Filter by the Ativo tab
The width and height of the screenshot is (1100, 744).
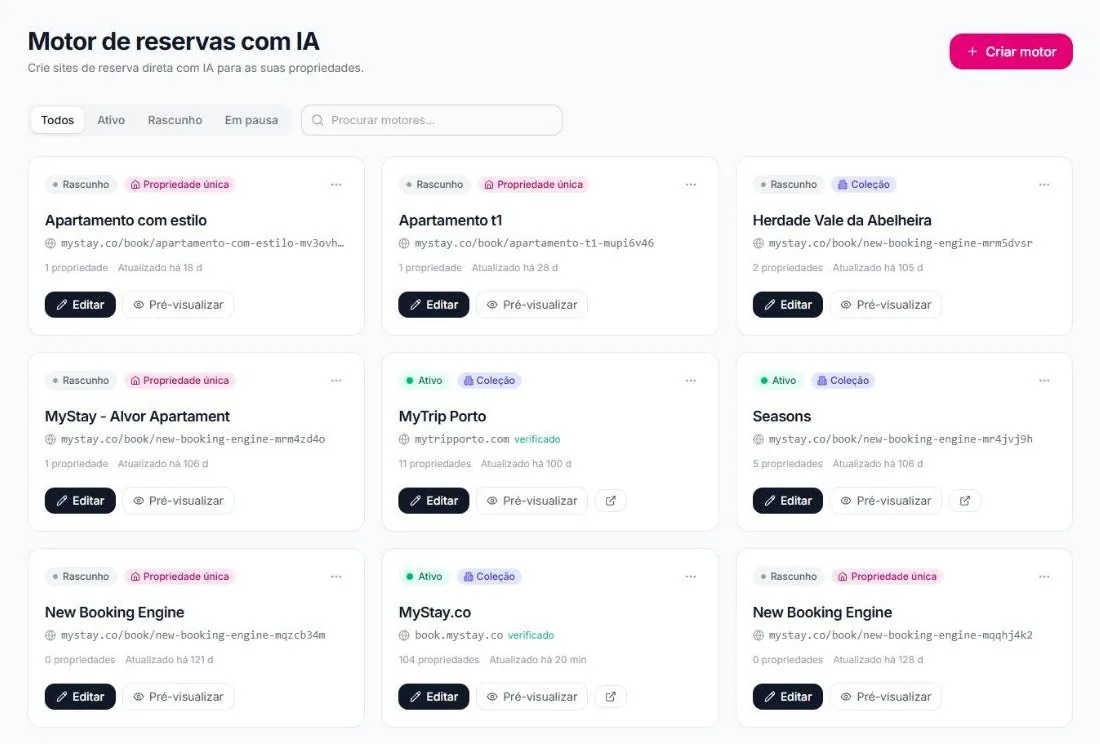(111, 120)
